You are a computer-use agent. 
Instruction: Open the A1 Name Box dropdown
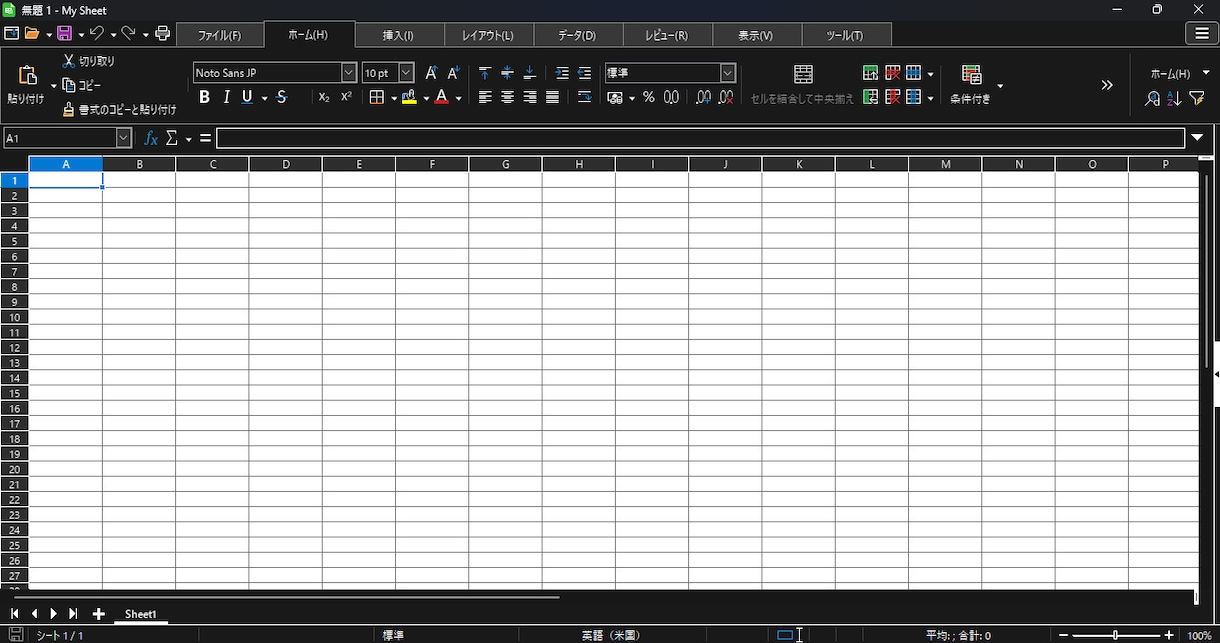click(x=124, y=138)
